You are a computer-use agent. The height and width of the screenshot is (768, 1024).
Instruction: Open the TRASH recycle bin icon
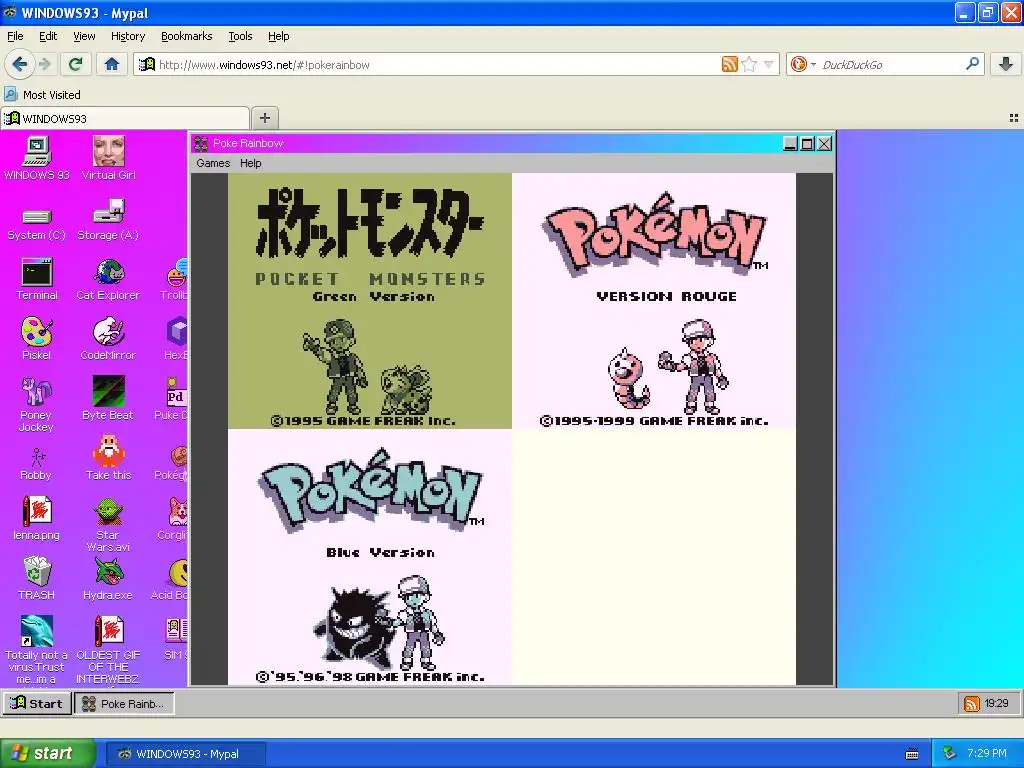point(37,579)
